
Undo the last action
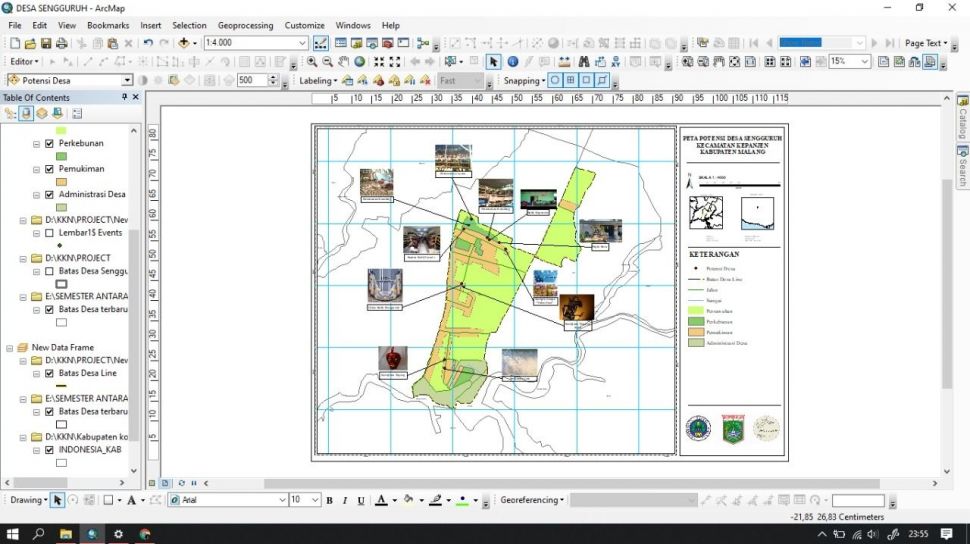pyautogui.click(x=148, y=43)
